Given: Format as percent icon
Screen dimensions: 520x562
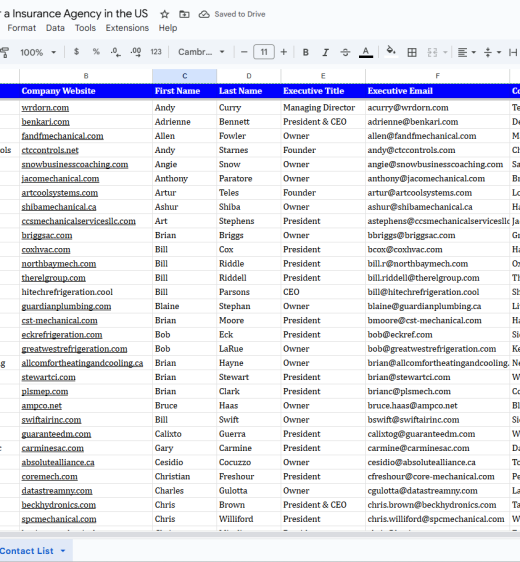Looking at the screenshot, I should 96,52.
